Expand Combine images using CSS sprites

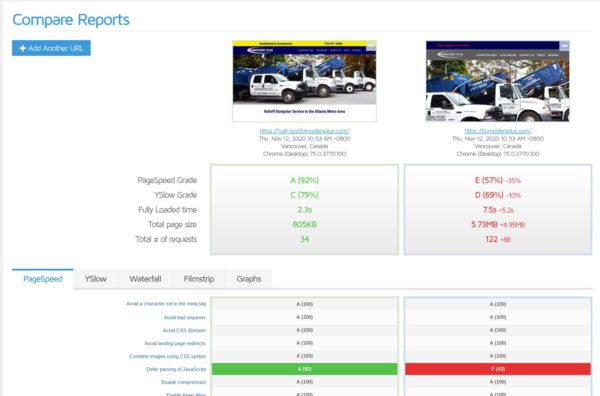pyautogui.click(x=167, y=356)
